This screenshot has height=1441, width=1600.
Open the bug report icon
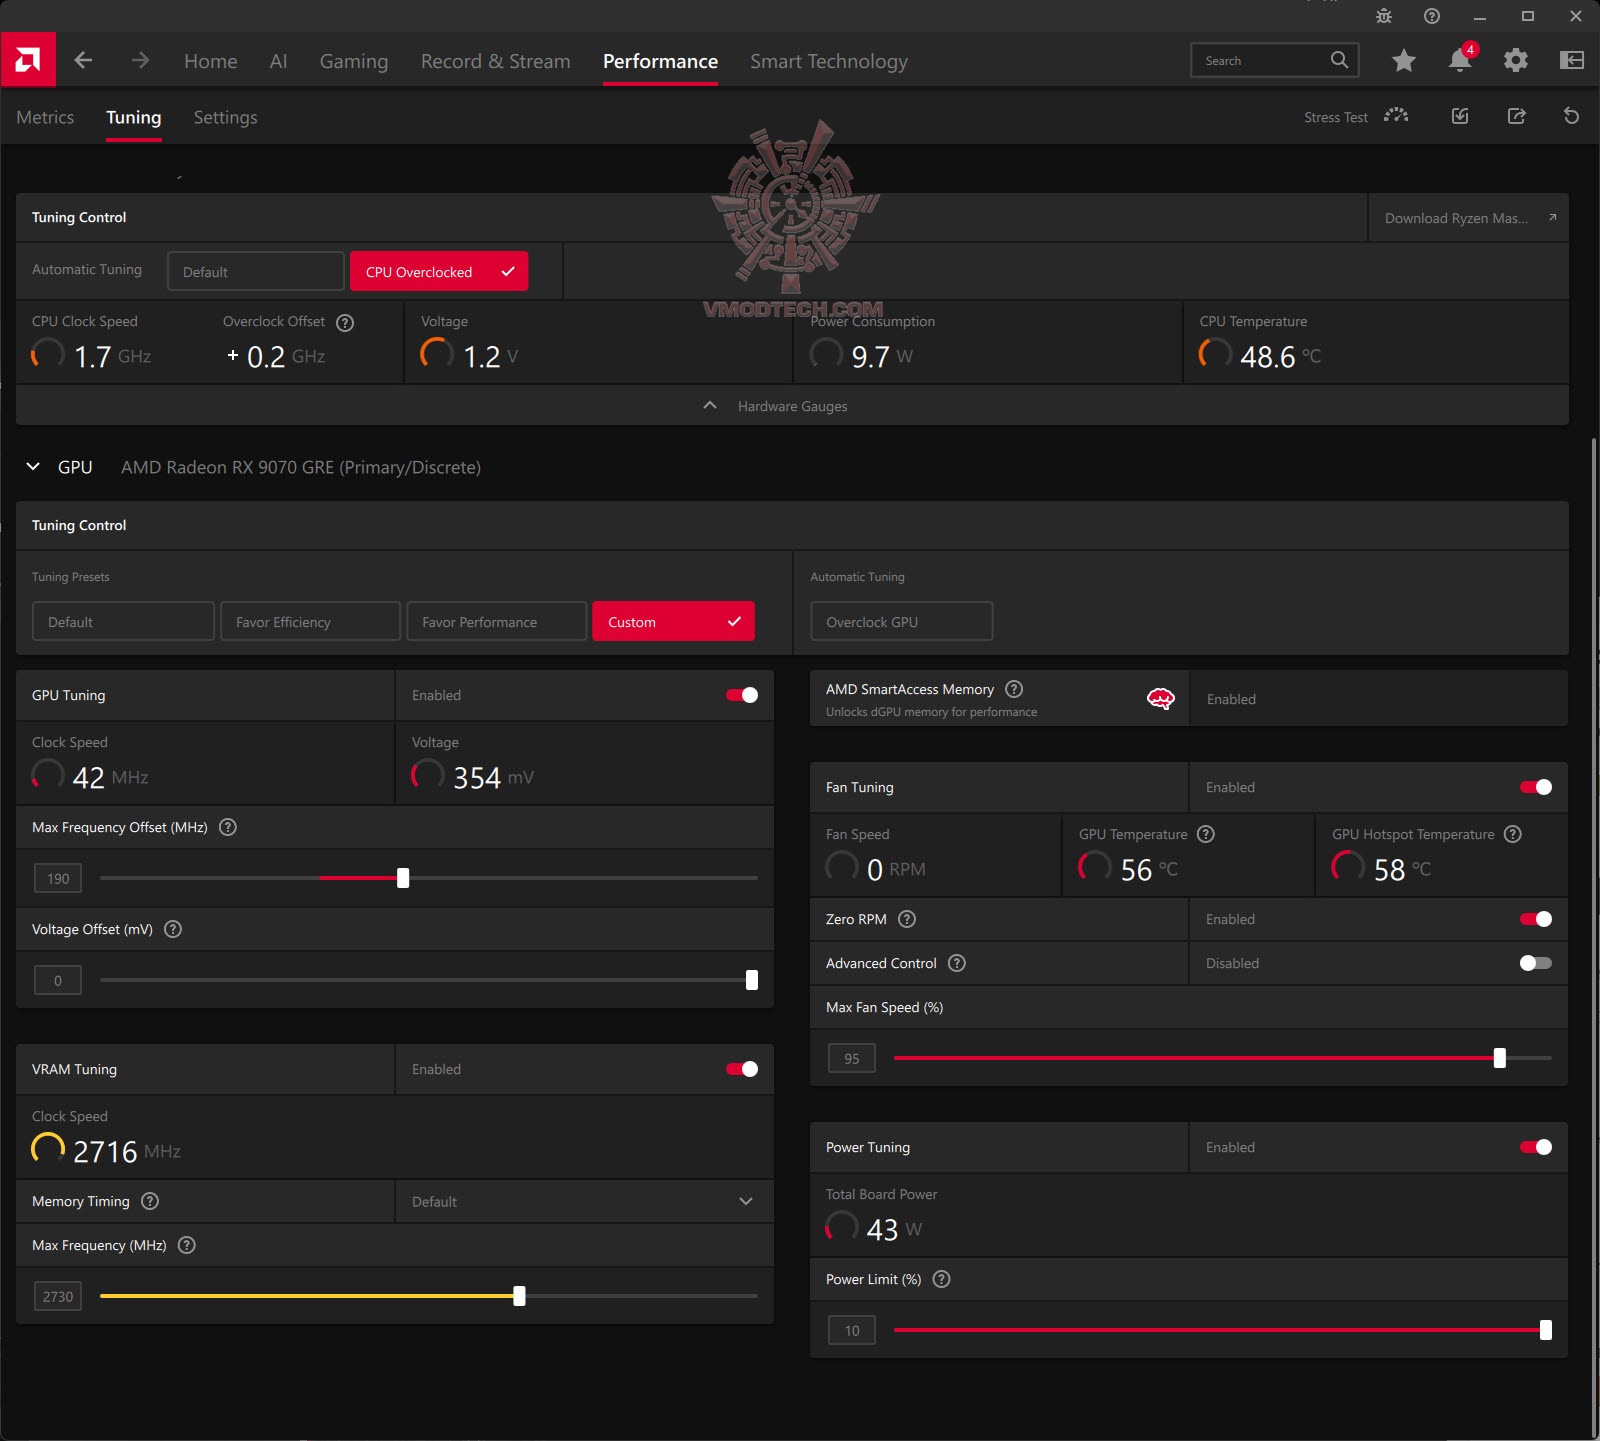tap(1384, 16)
